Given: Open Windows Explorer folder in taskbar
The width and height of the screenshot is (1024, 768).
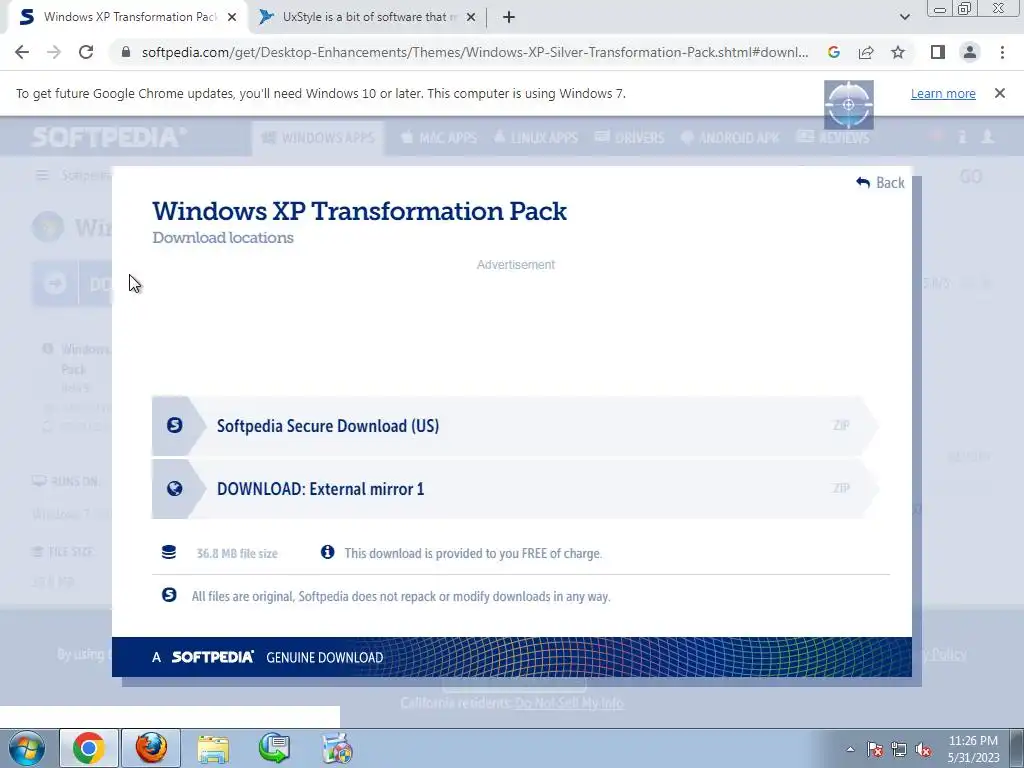Looking at the screenshot, I should pyautogui.click(x=213, y=748).
